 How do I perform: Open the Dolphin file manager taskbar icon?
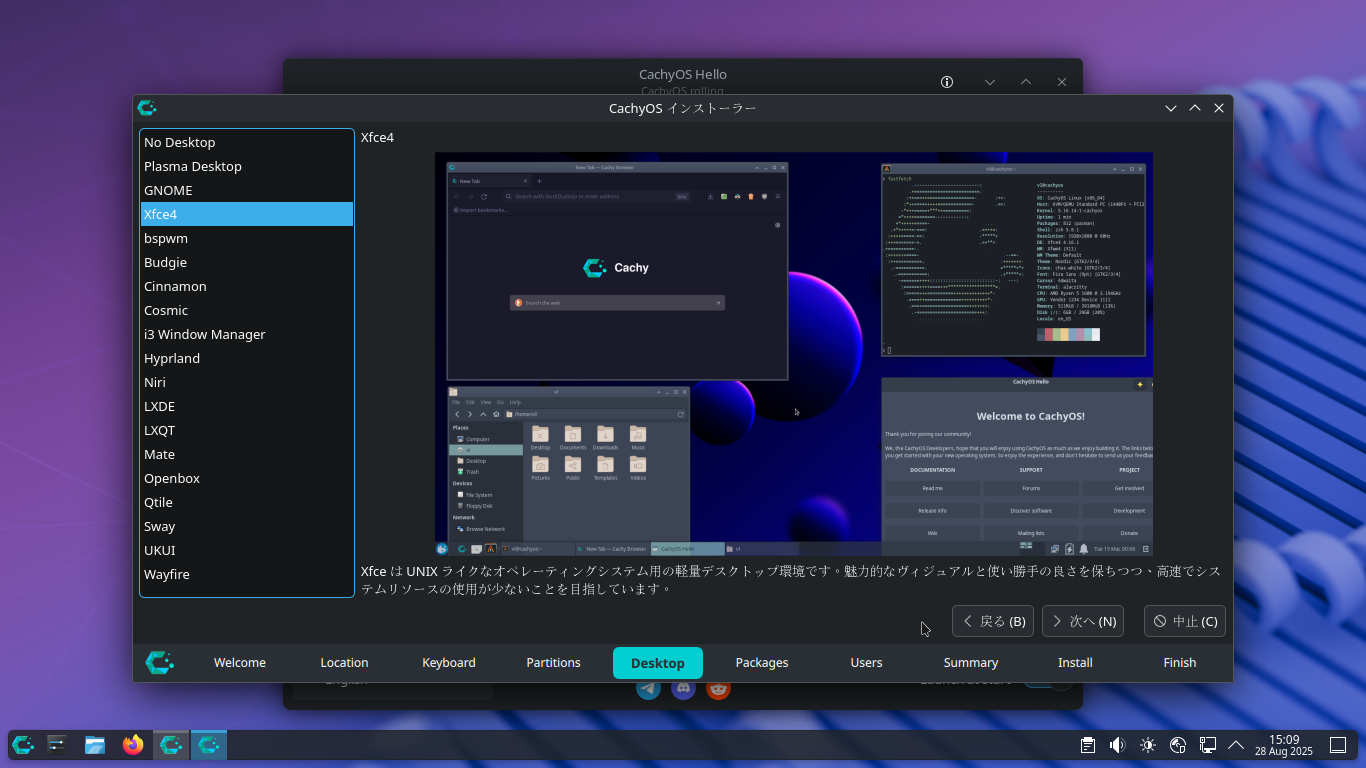coord(95,745)
